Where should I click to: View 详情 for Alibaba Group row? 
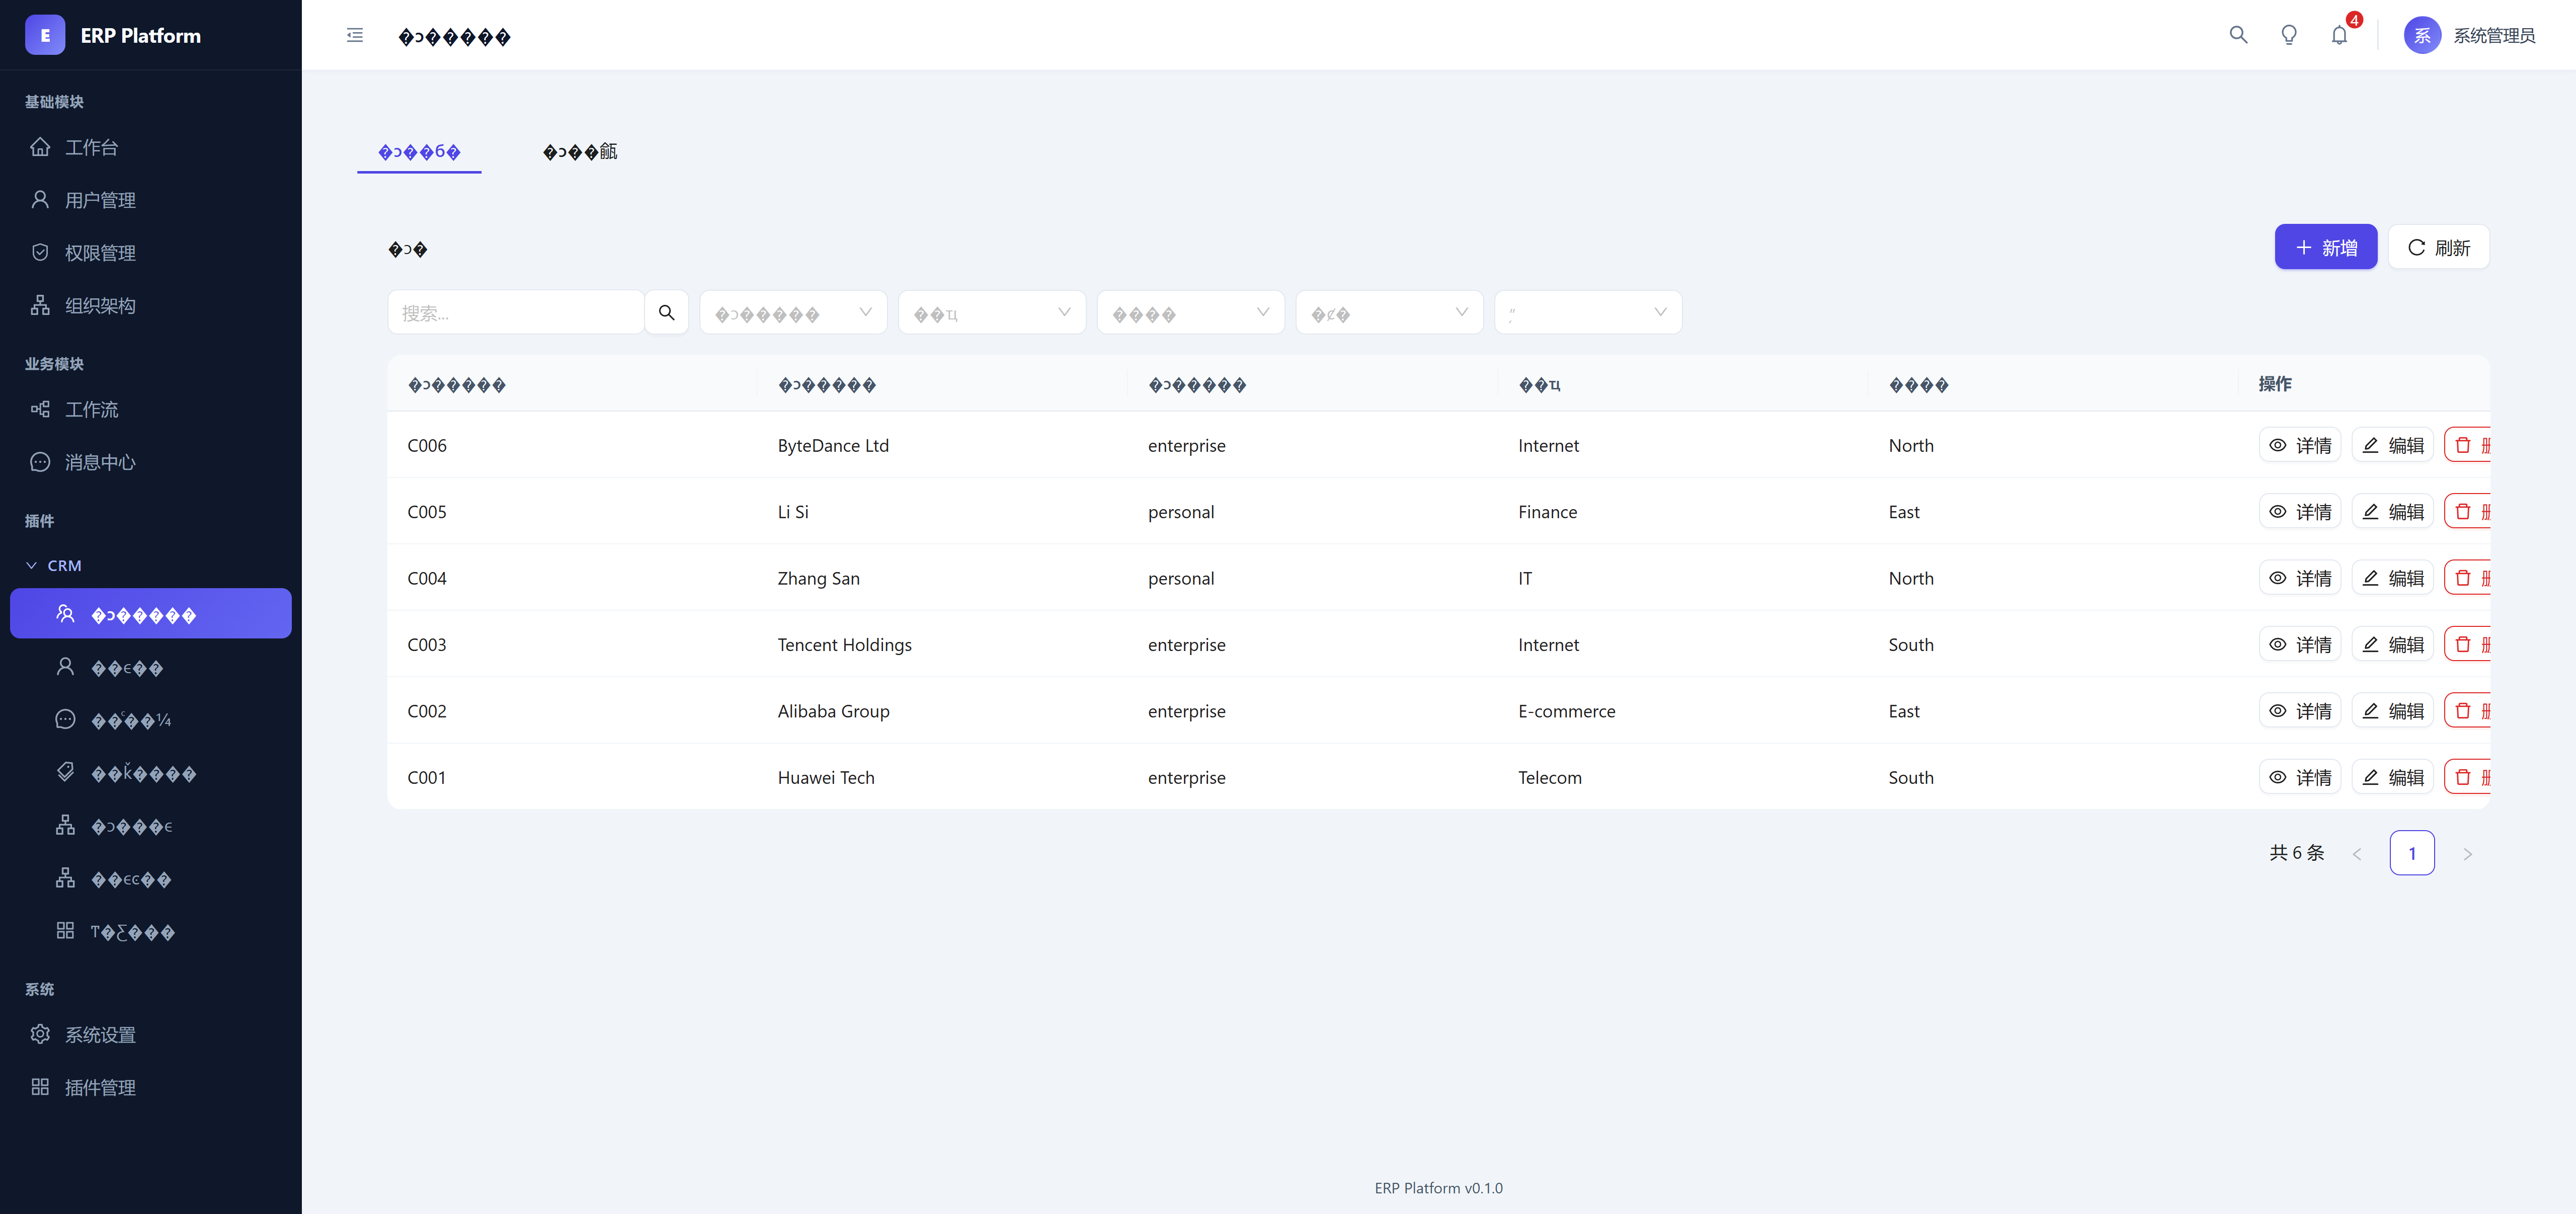[2299, 711]
